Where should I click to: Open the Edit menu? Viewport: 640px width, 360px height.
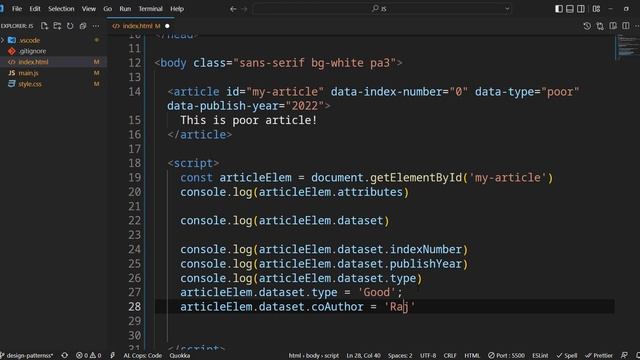click(35, 9)
